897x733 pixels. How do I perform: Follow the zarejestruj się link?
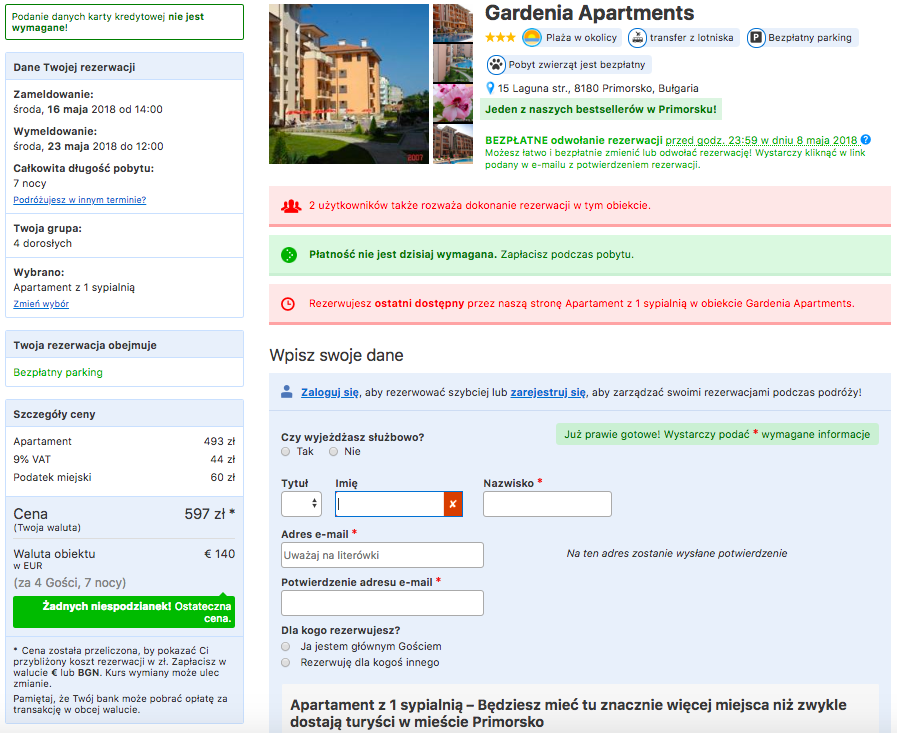click(x=548, y=393)
